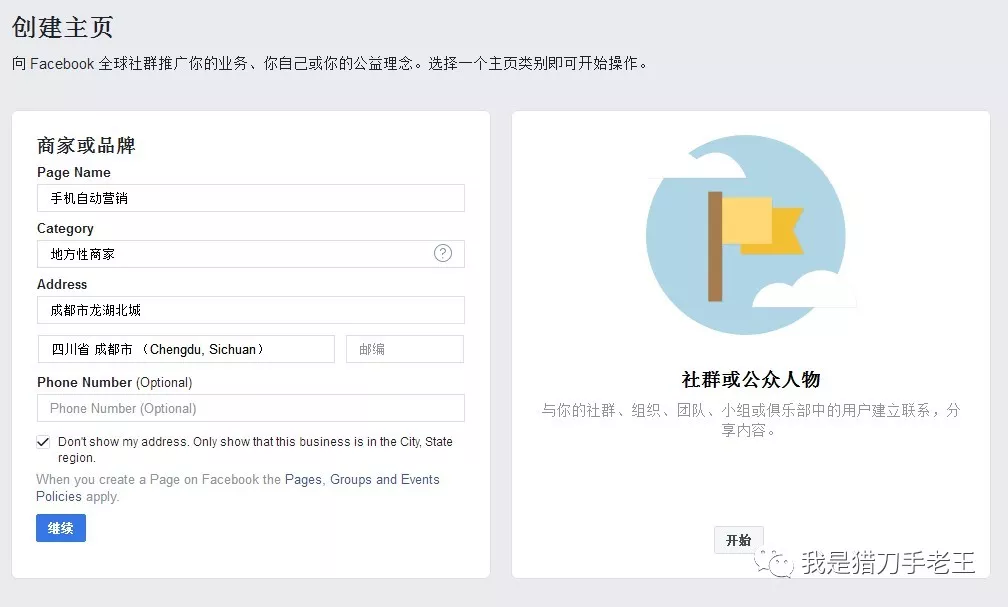
Task: Click the blue 继续 button
Action: (60, 528)
